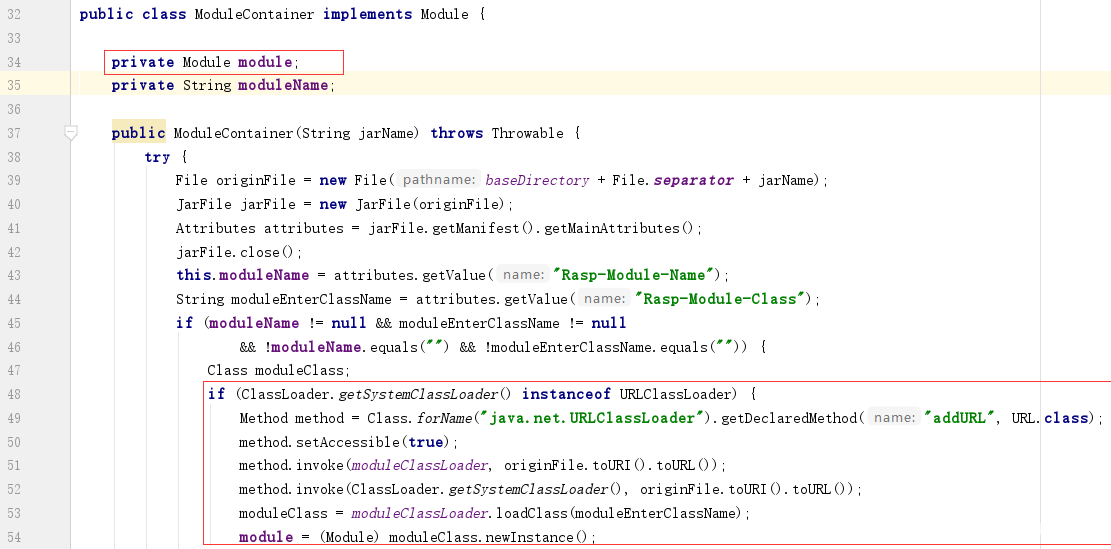Click the 'Throwable' type in constructor signature
Screen dimensions: 1111x549
point(526,133)
